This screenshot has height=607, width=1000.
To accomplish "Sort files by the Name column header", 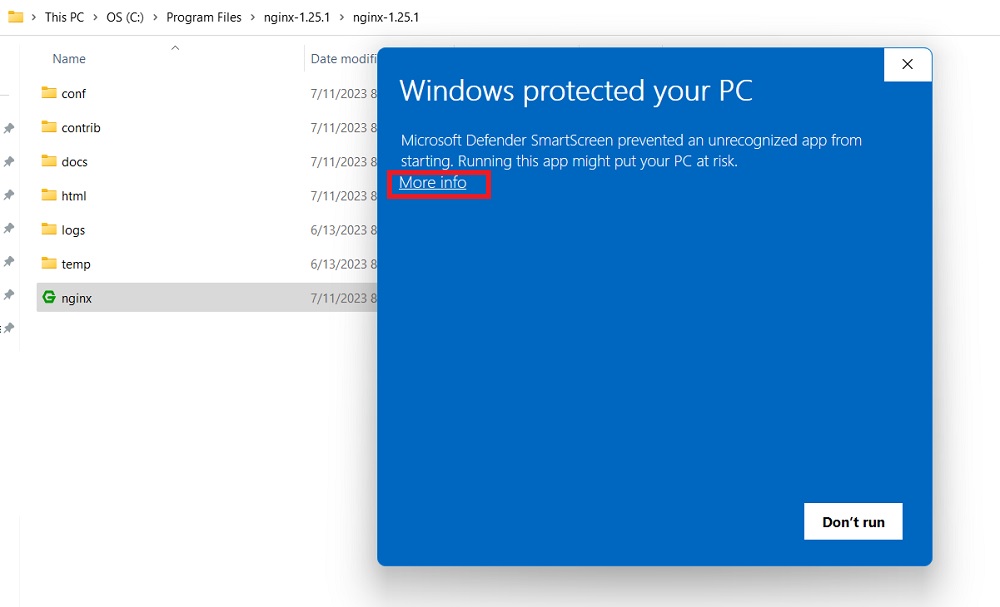I will (x=68, y=58).
